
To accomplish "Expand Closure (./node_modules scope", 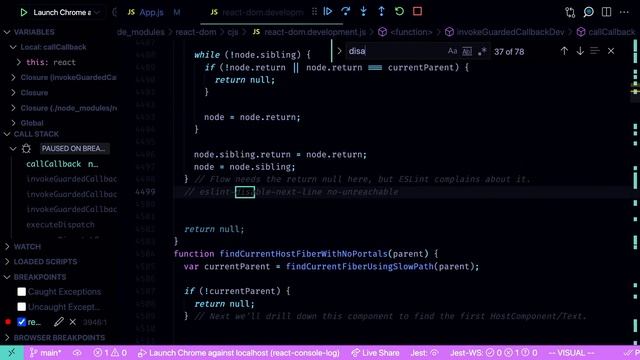I will (13, 108).
